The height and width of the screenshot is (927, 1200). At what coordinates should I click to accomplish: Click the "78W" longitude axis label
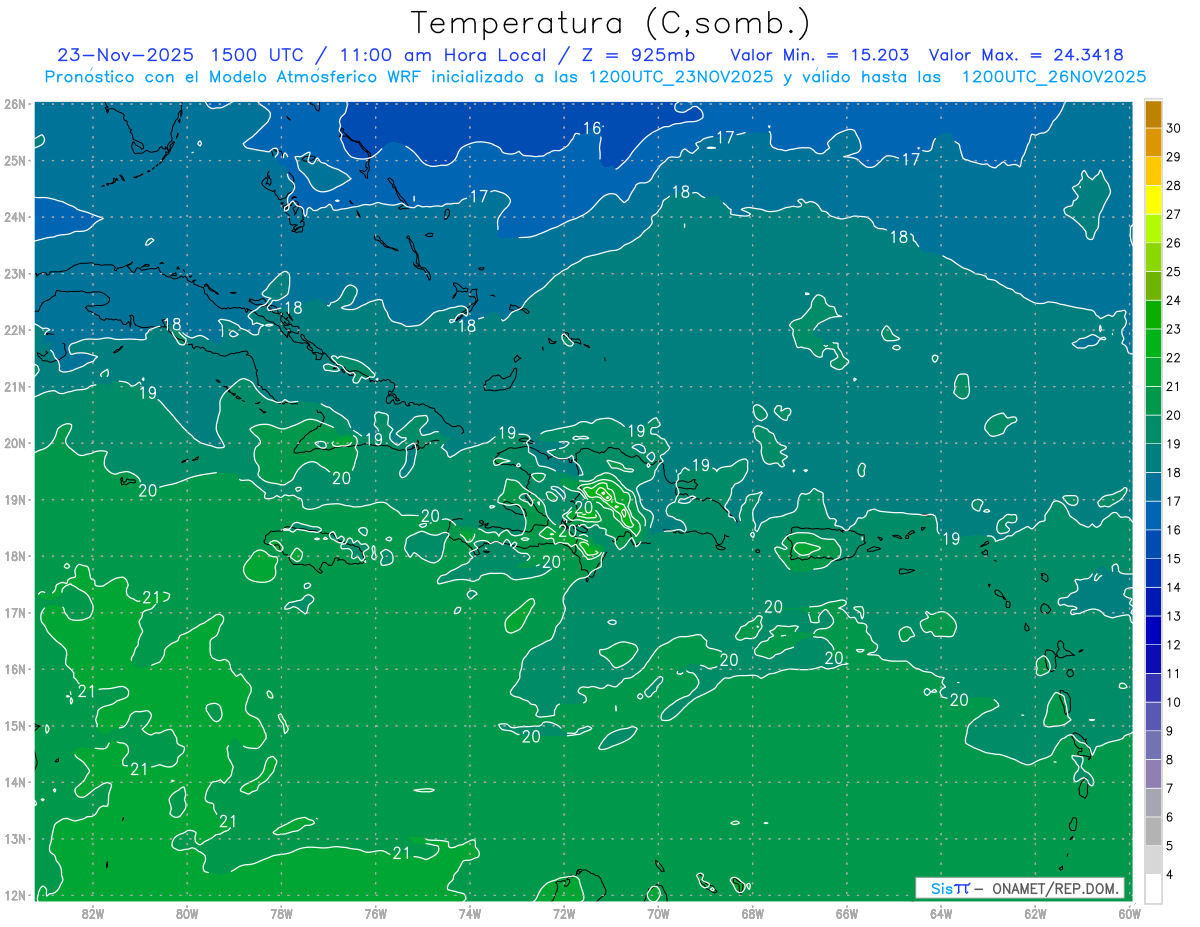point(281,913)
